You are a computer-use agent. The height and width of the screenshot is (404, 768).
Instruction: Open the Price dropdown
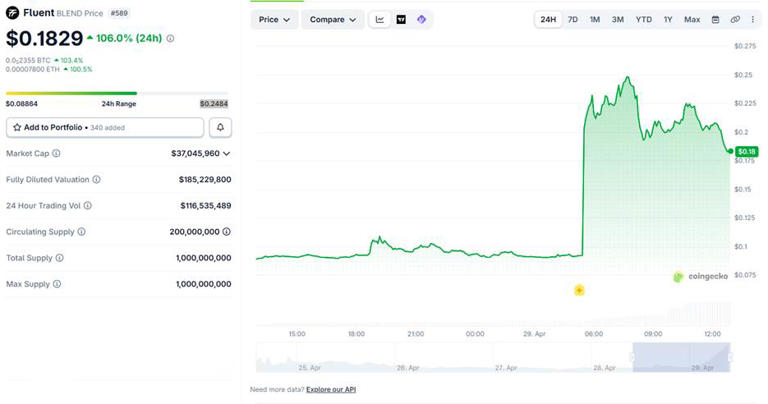274,19
